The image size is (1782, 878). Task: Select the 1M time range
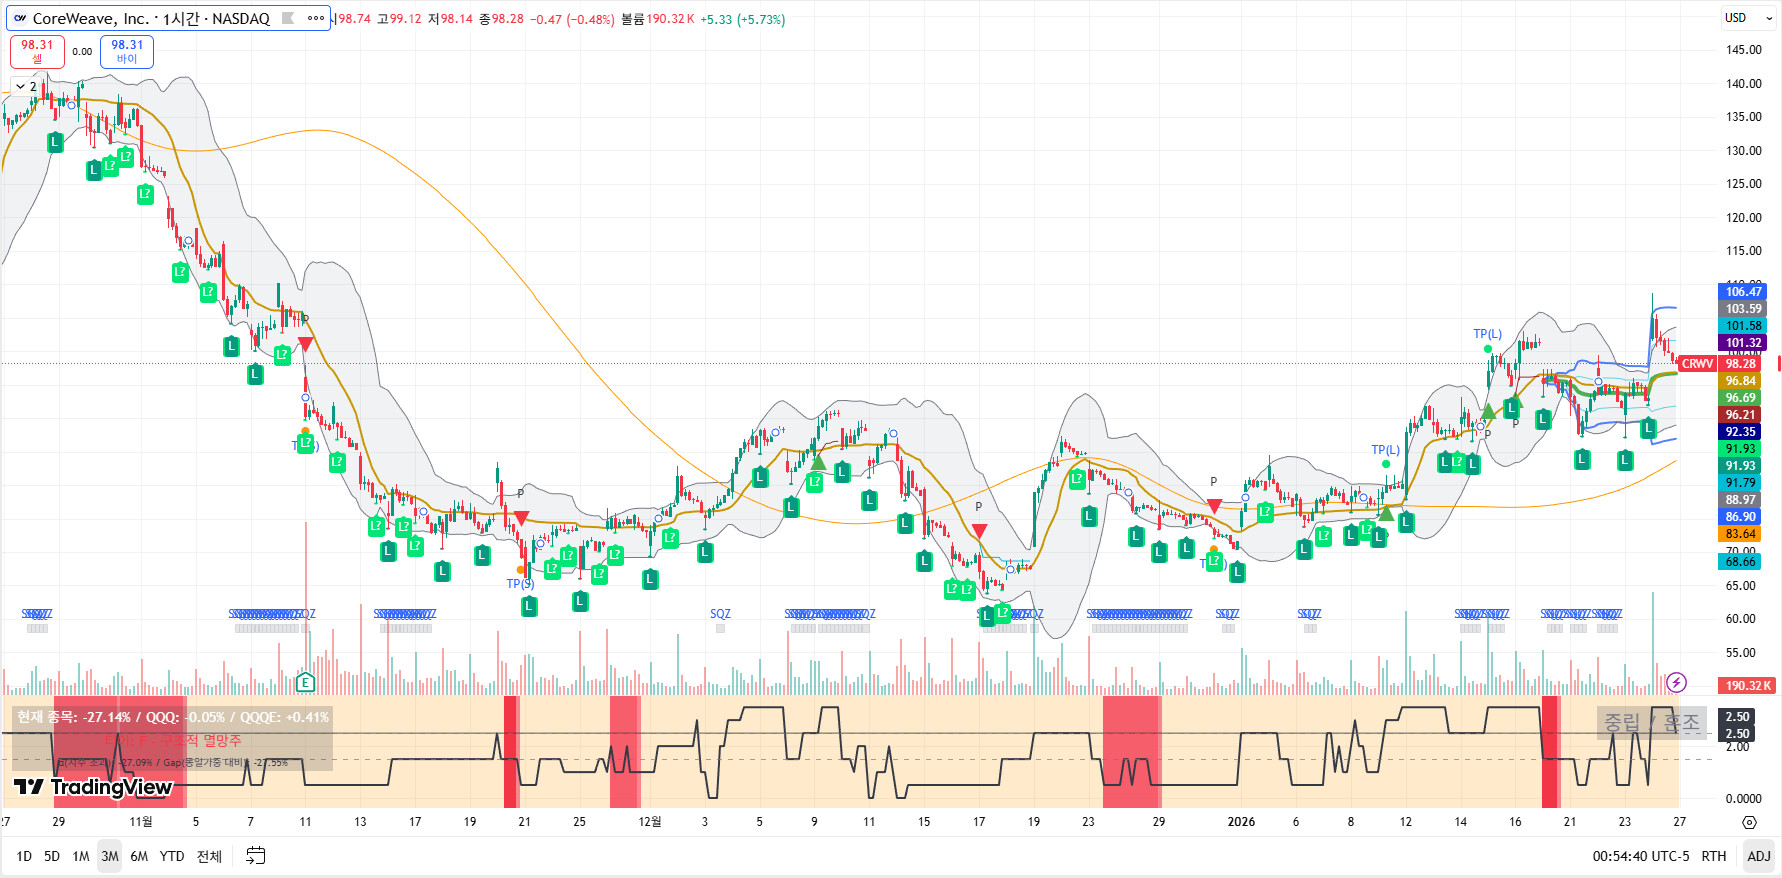[81, 856]
